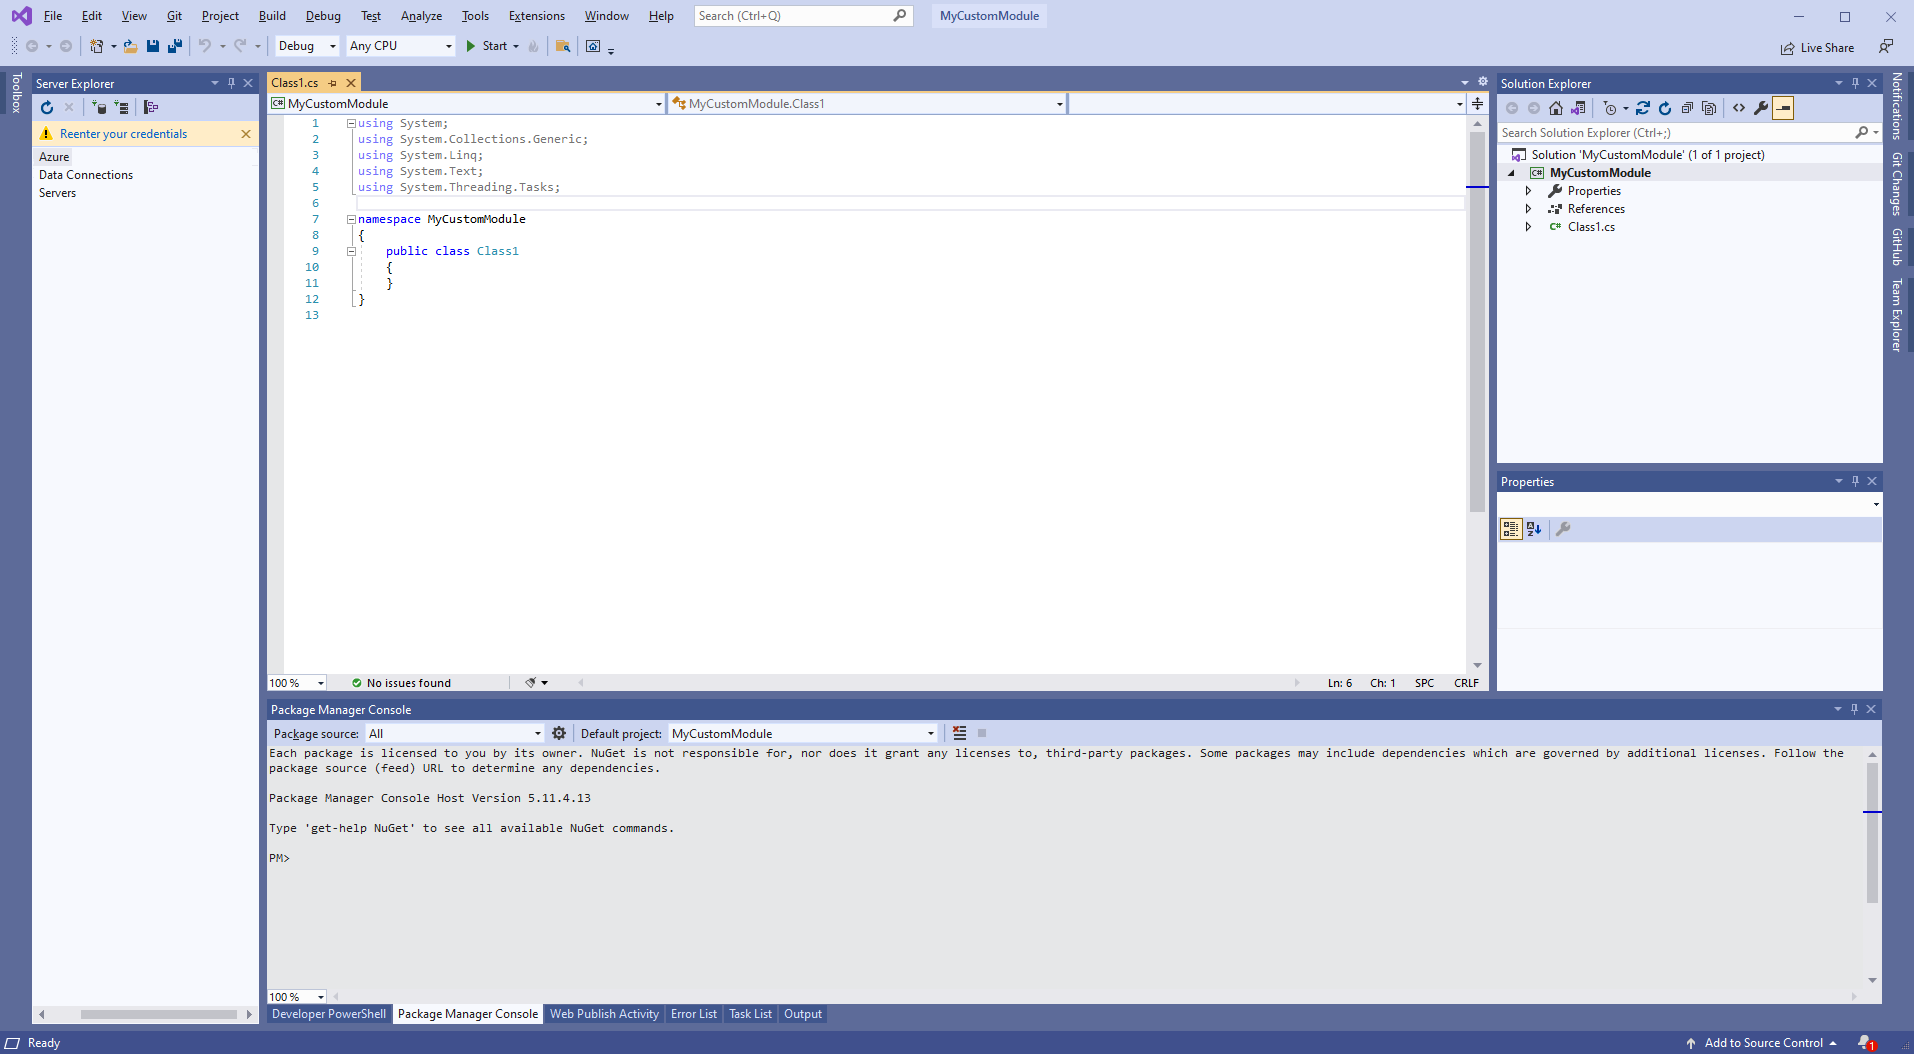
Task: Open the Team Explorer side tab
Action: pyautogui.click(x=1897, y=315)
